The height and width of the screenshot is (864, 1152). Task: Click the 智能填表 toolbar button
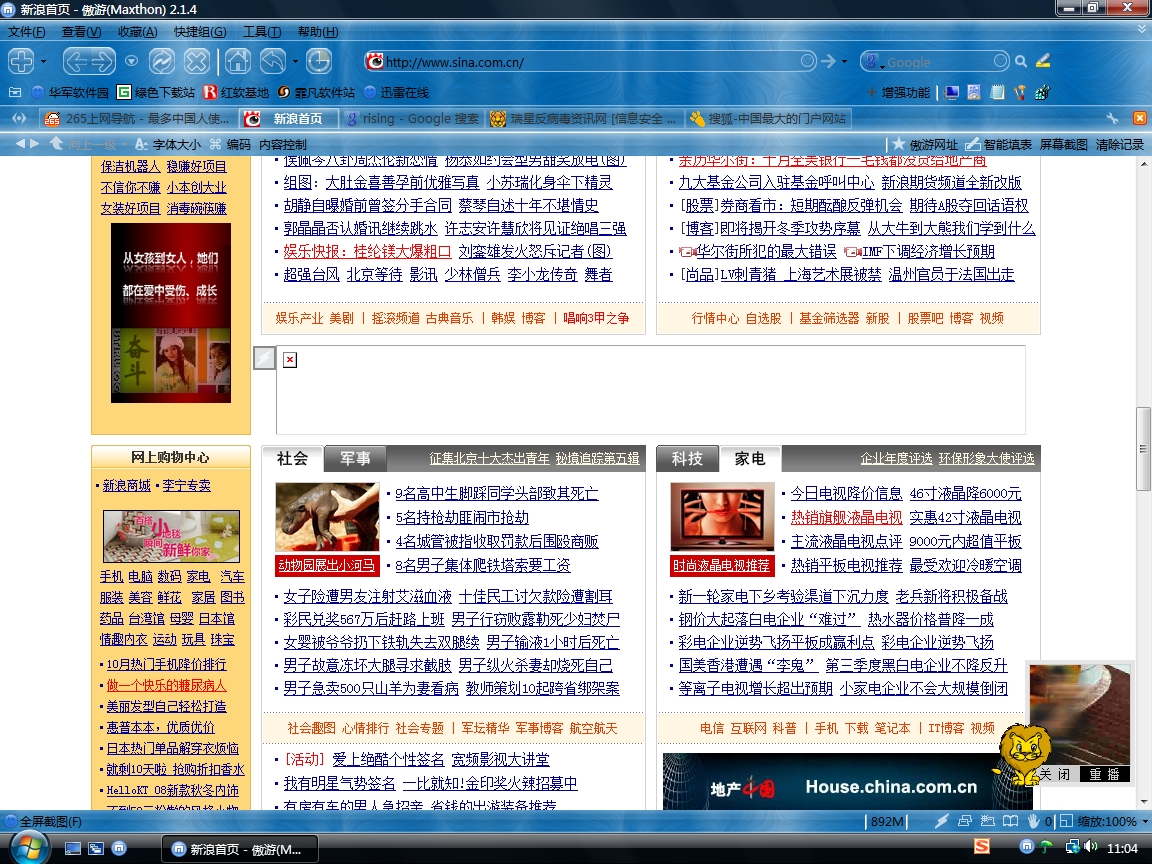point(998,145)
